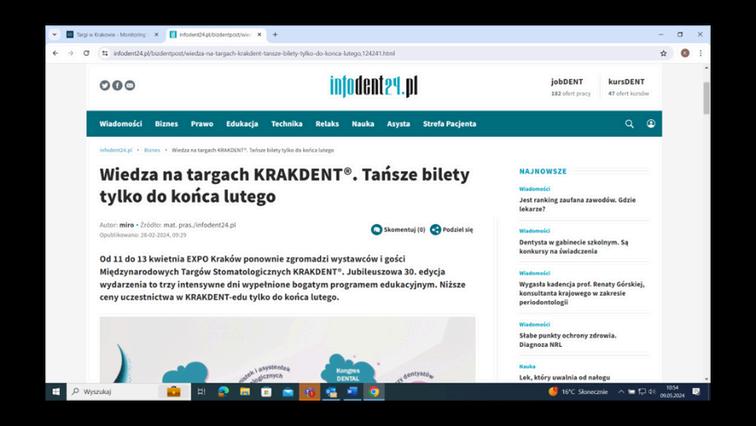
Task: Open the Wiadomości menu item
Action: pos(121,124)
